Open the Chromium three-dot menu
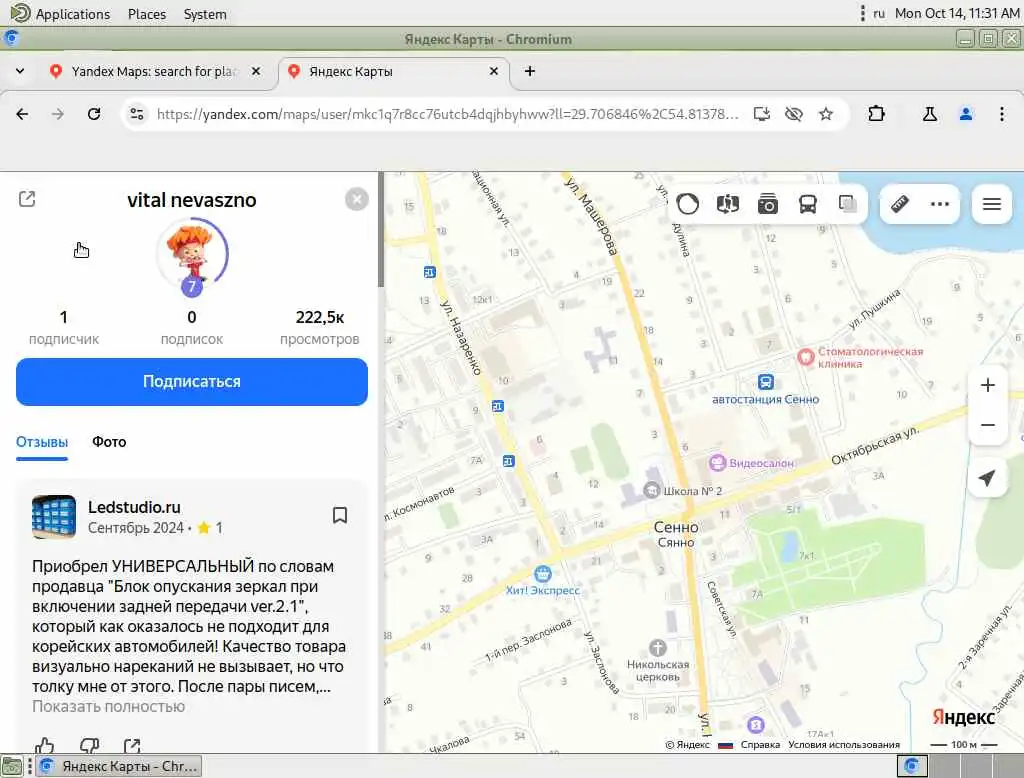Image resolution: width=1024 pixels, height=778 pixels. [1002, 114]
